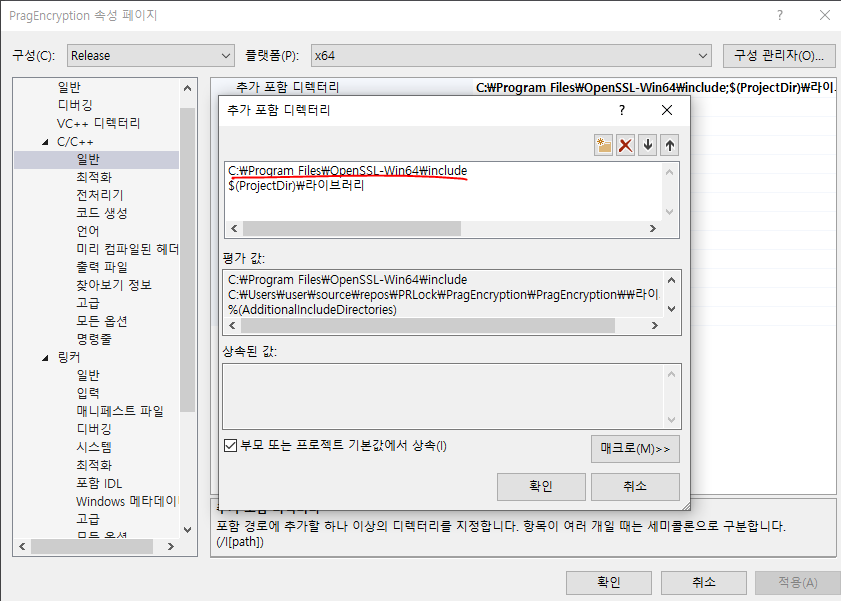Viewport: 841px width, 601px height.
Task: Add a new line with the folder icon
Action: pyautogui.click(x=603, y=145)
